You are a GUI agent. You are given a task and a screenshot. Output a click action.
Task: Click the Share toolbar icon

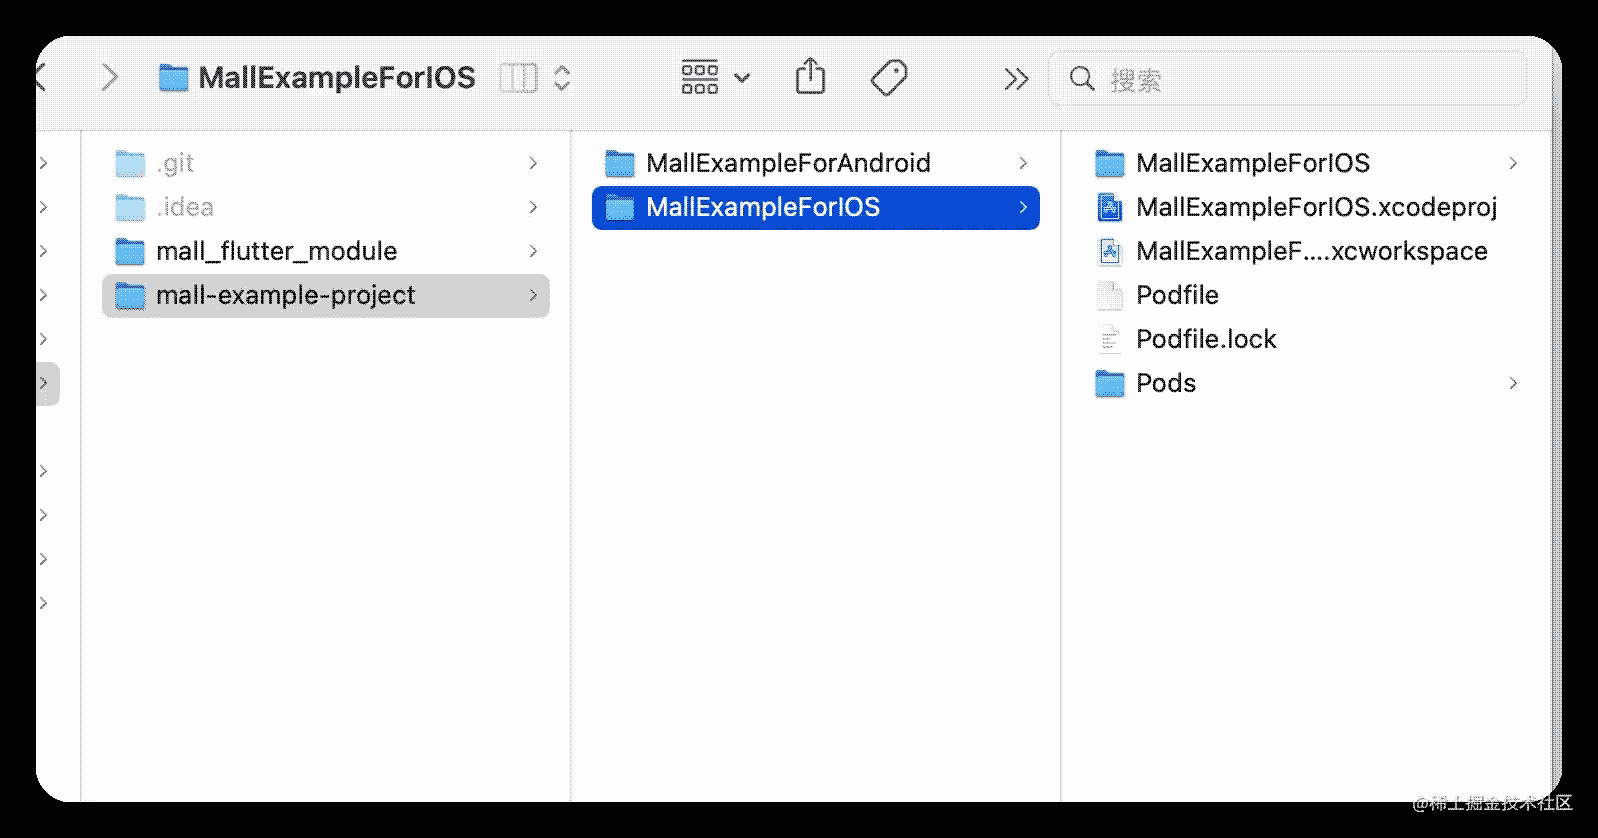(810, 76)
